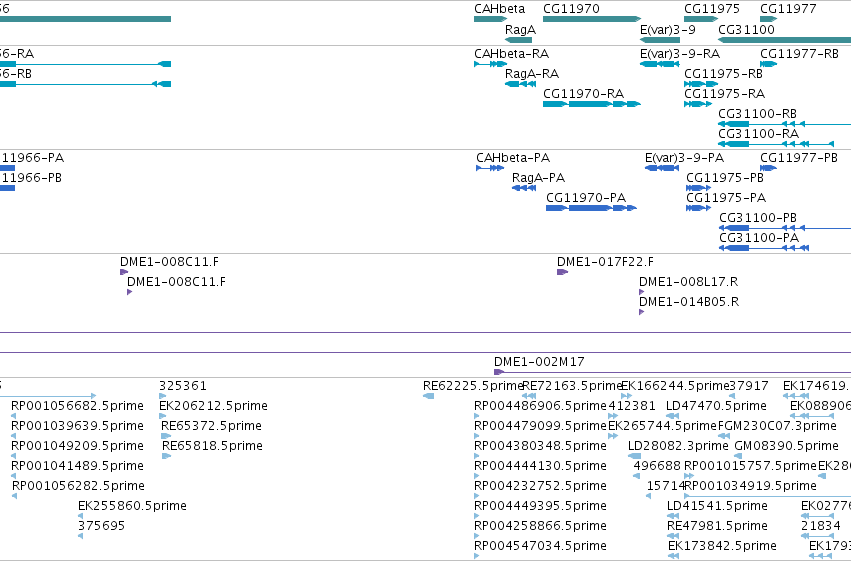Click the CG11977-PB label
The image size is (851, 561).
click(x=798, y=158)
